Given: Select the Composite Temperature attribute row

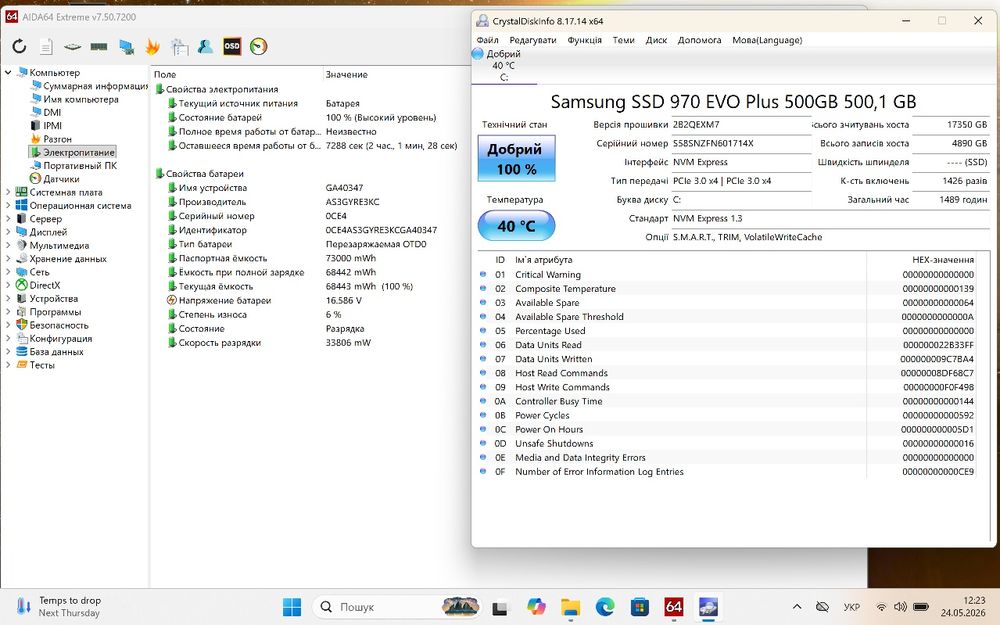Looking at the screenshot, I should coord(727,288).
